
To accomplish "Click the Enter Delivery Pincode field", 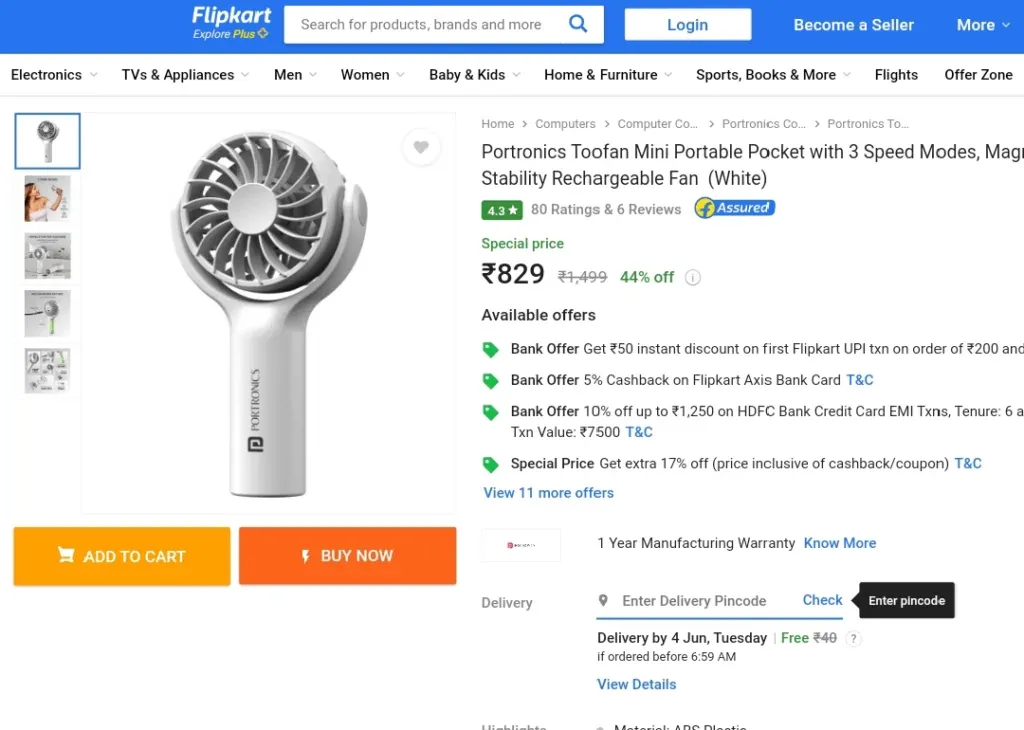I will tap(694, 601).
